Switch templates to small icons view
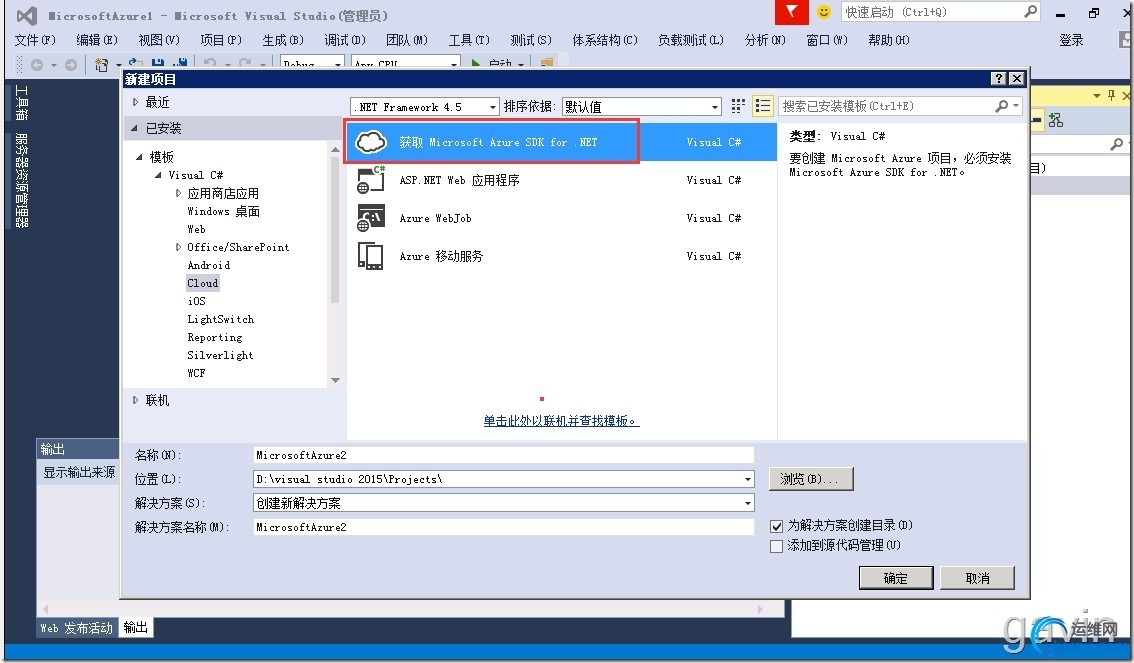 pos(738,106)
